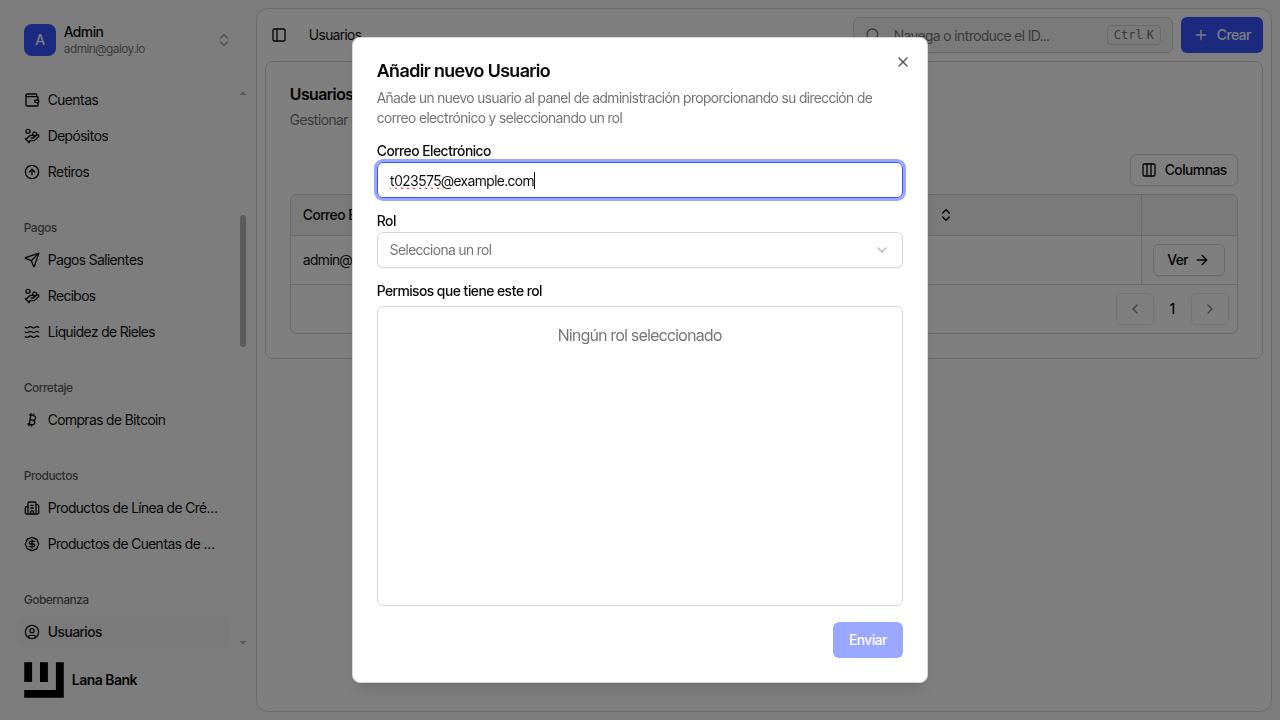Click the Retiros arrow icon
This screenshot has height=720, width=1280.
coord(32,172)
